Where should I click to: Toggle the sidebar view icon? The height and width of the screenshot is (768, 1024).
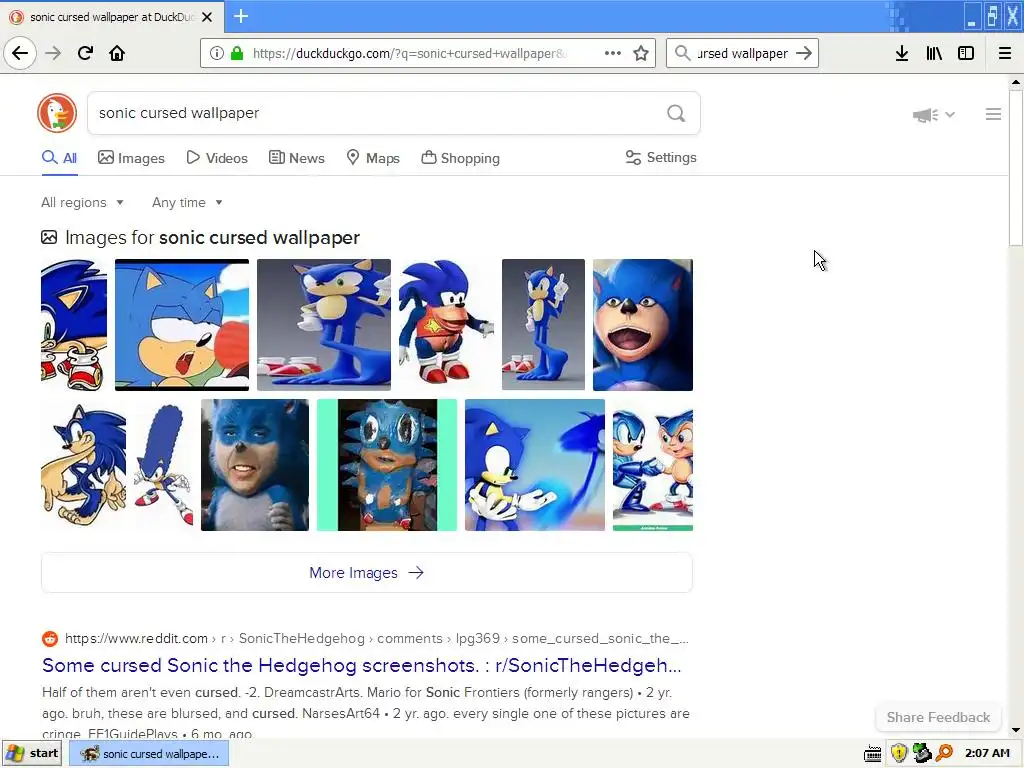[x=966, y=53]
